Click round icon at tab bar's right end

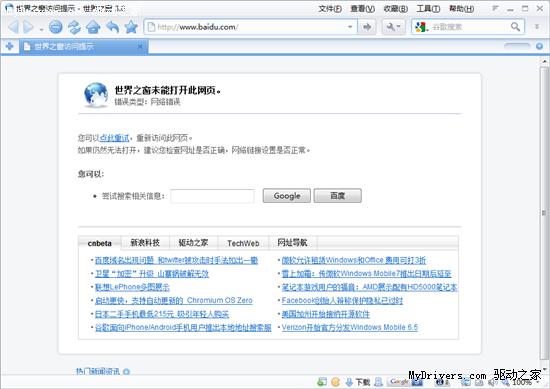click(x=539, y=46)
